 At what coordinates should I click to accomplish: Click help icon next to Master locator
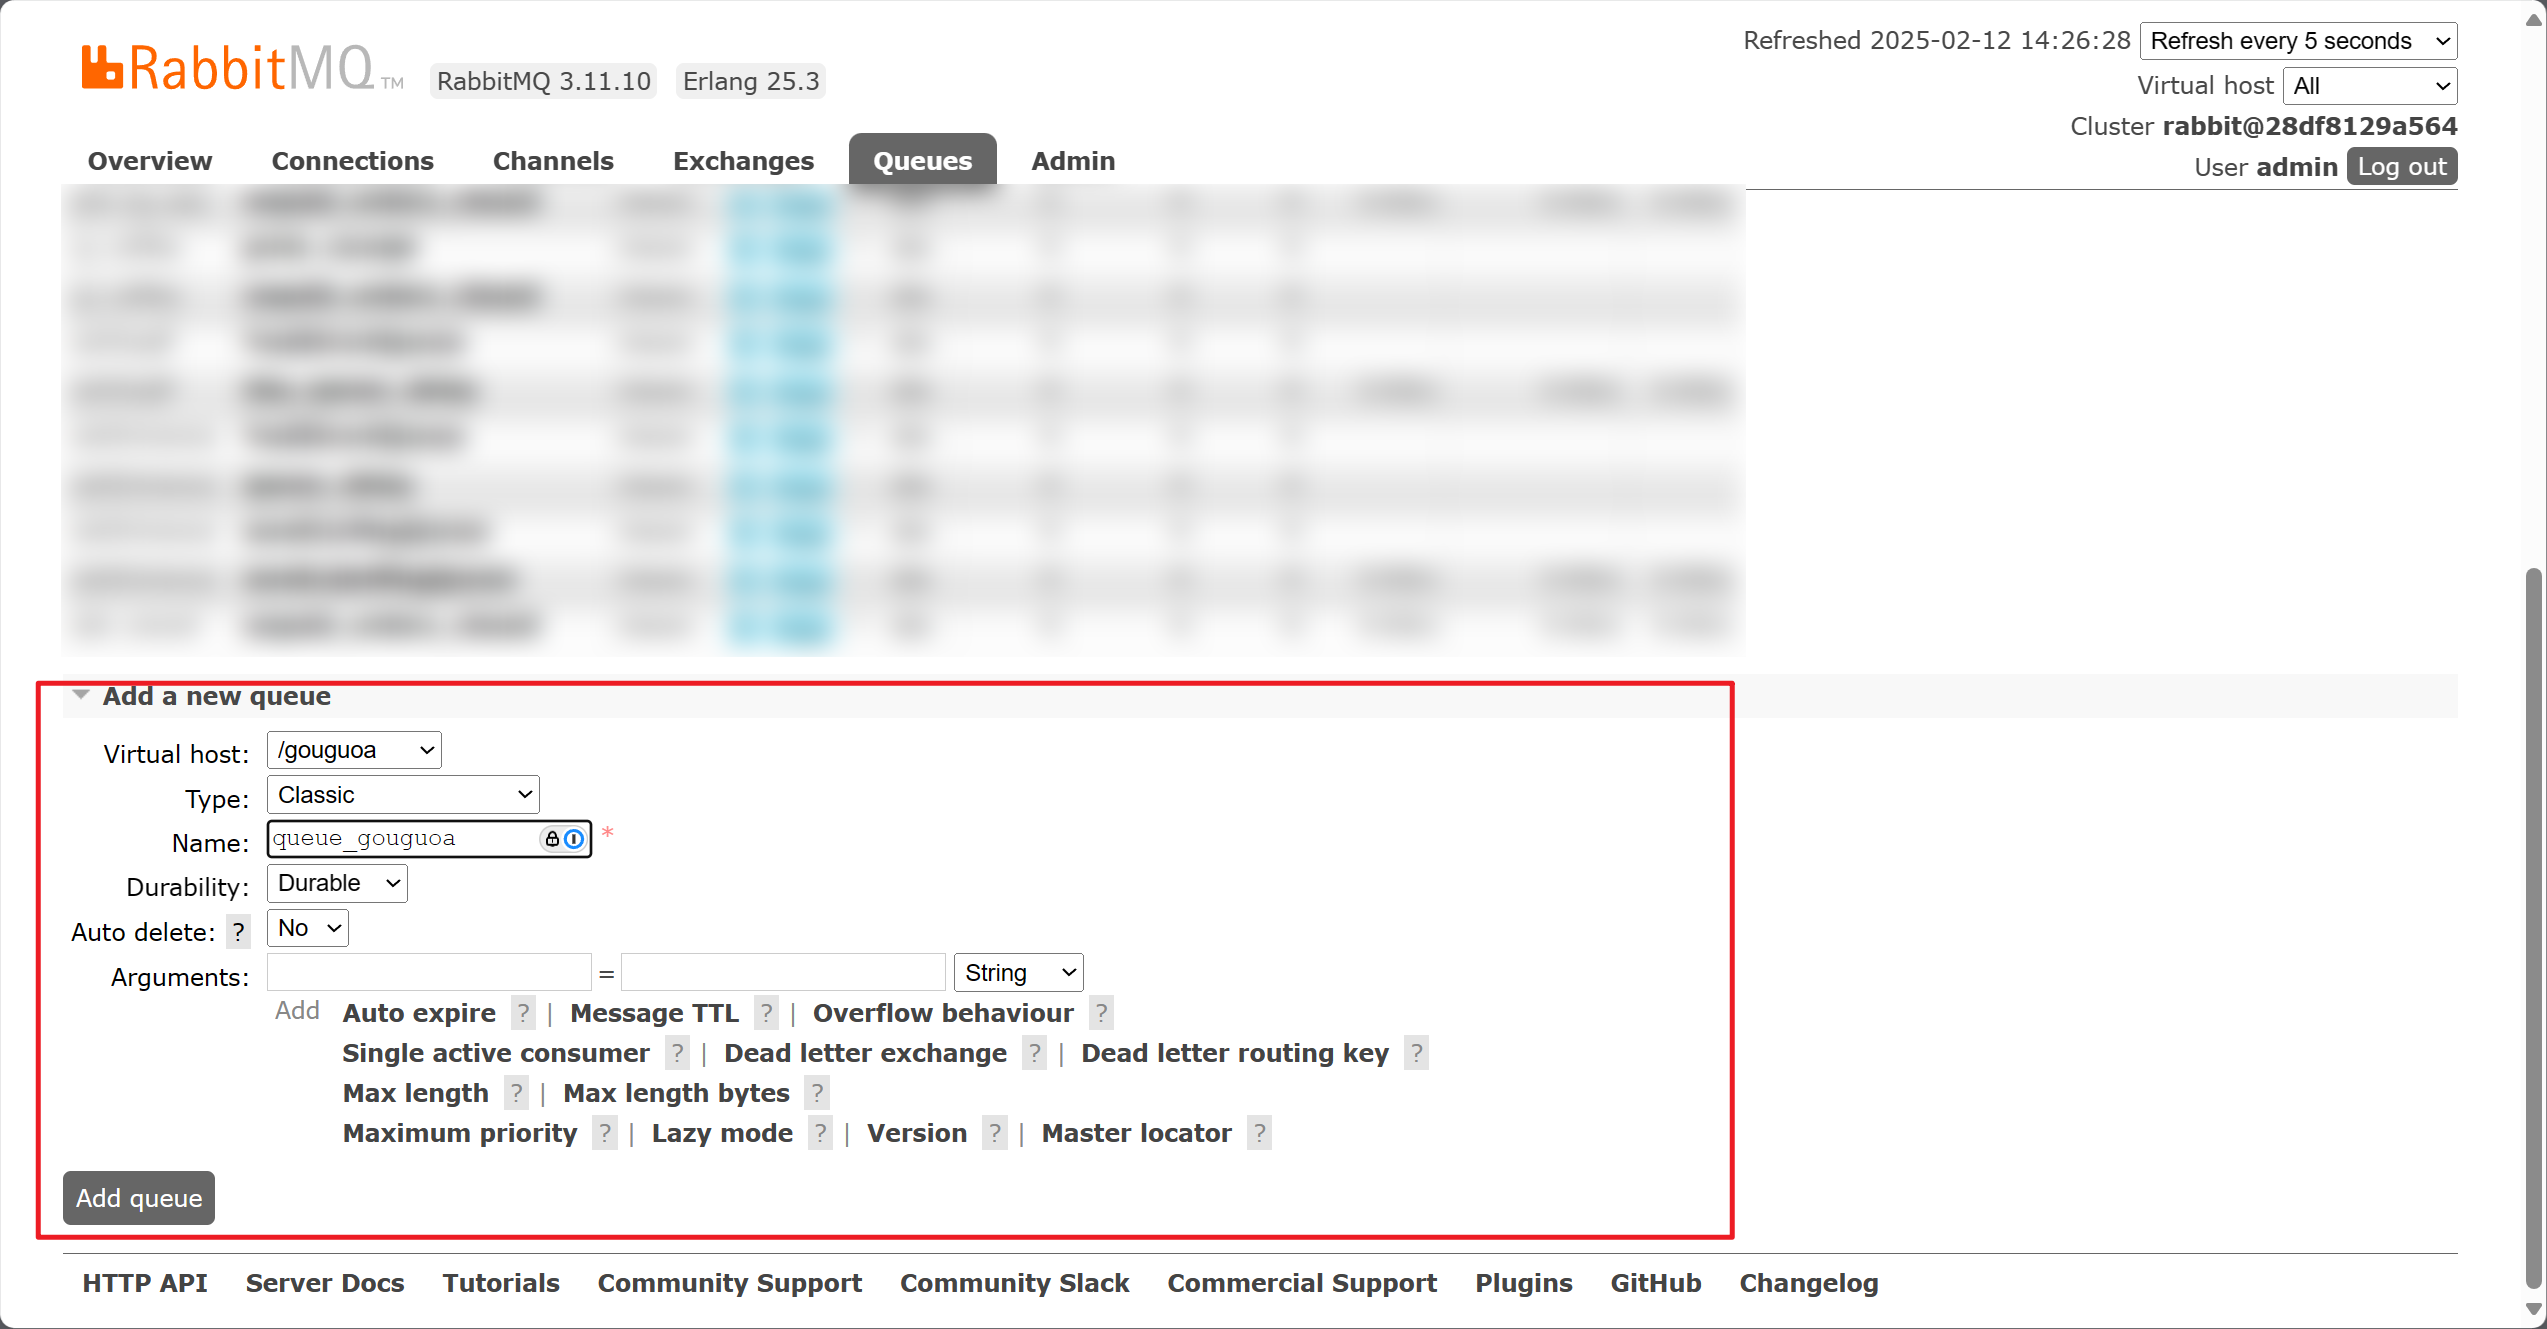1259,1133
